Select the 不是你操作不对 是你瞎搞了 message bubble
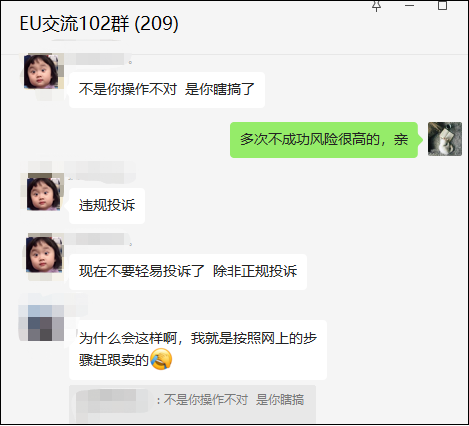Screen dimensions: 469x426 pyautogui.click(x=167, y=90)
